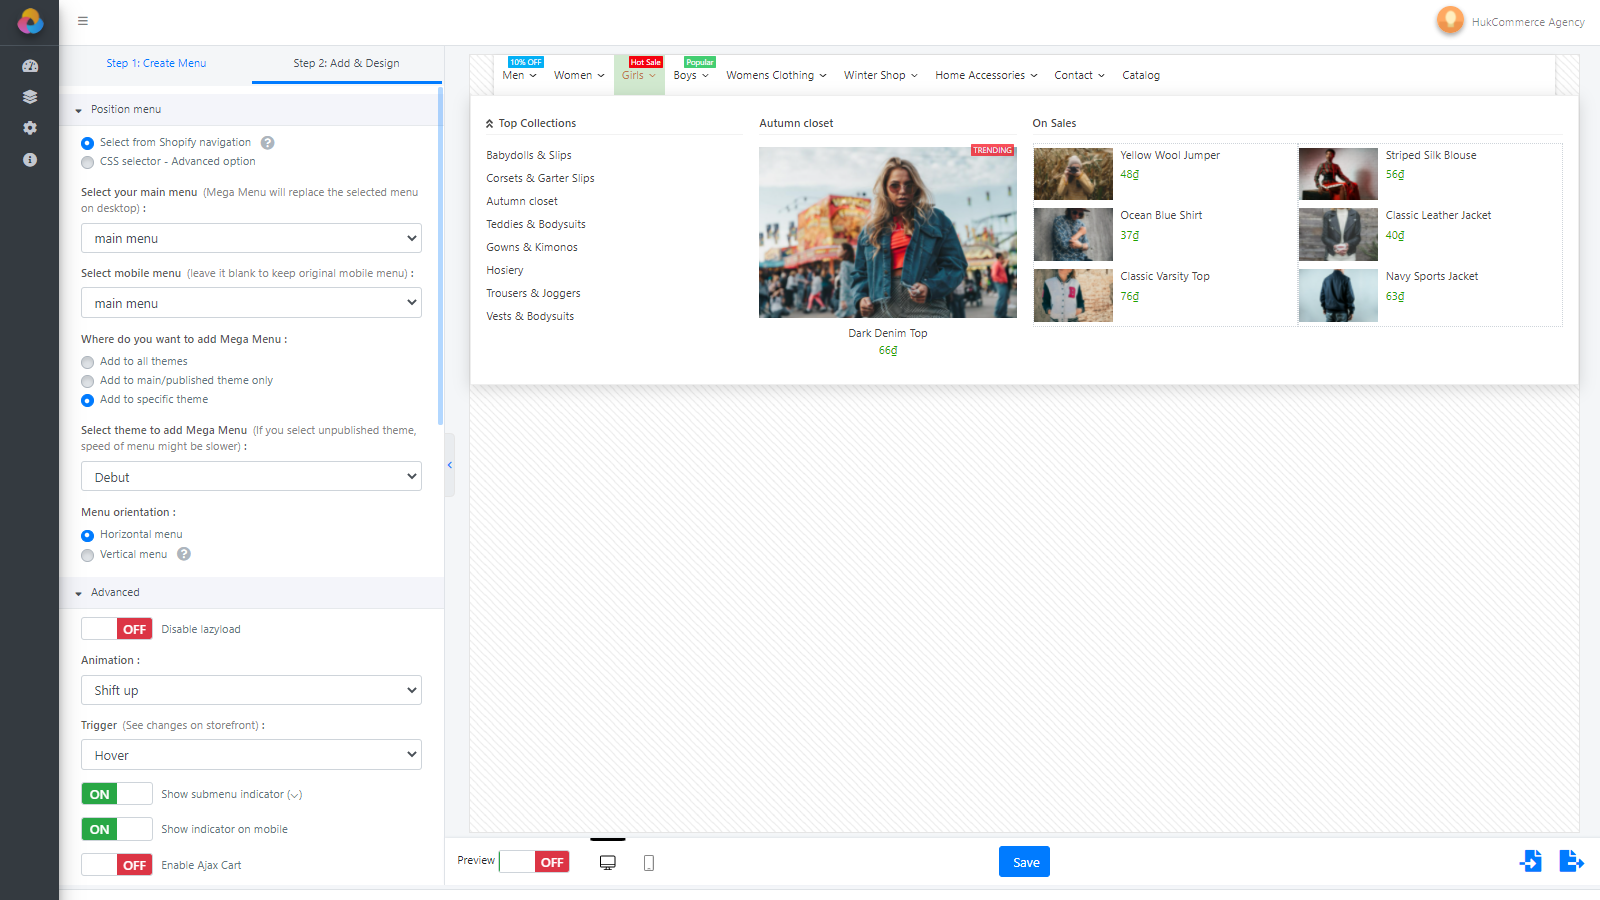This screenshot has width=1600, height=900.
Task: Open the Winter Shop menu item
Action: (880, 75)
